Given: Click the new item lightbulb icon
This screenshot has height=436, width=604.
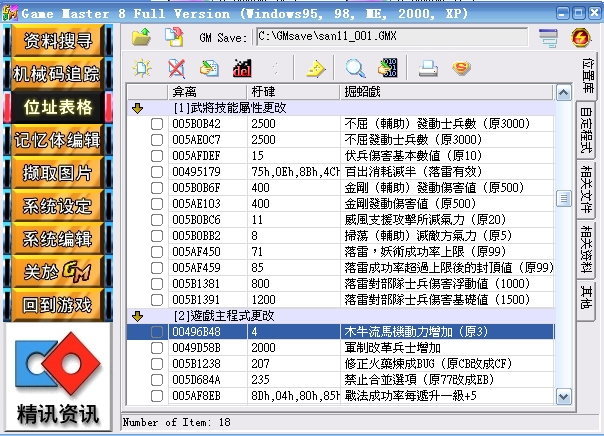Looking at the screenshot, I should click(x=142, y=68).
